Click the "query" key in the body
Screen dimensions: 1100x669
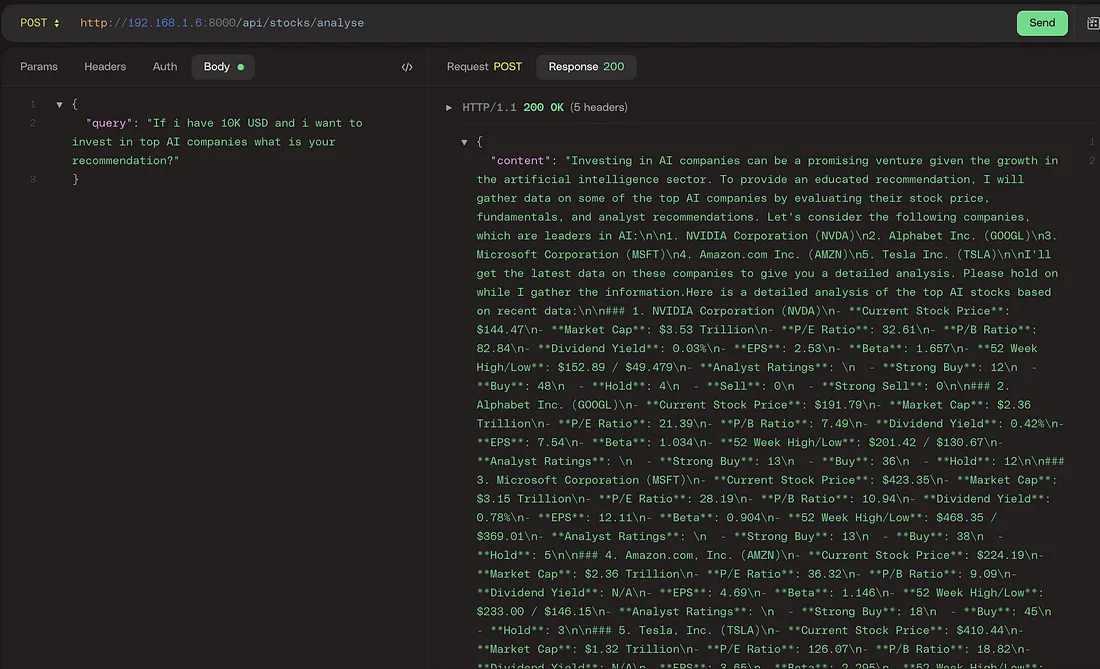tap(109, 123)
